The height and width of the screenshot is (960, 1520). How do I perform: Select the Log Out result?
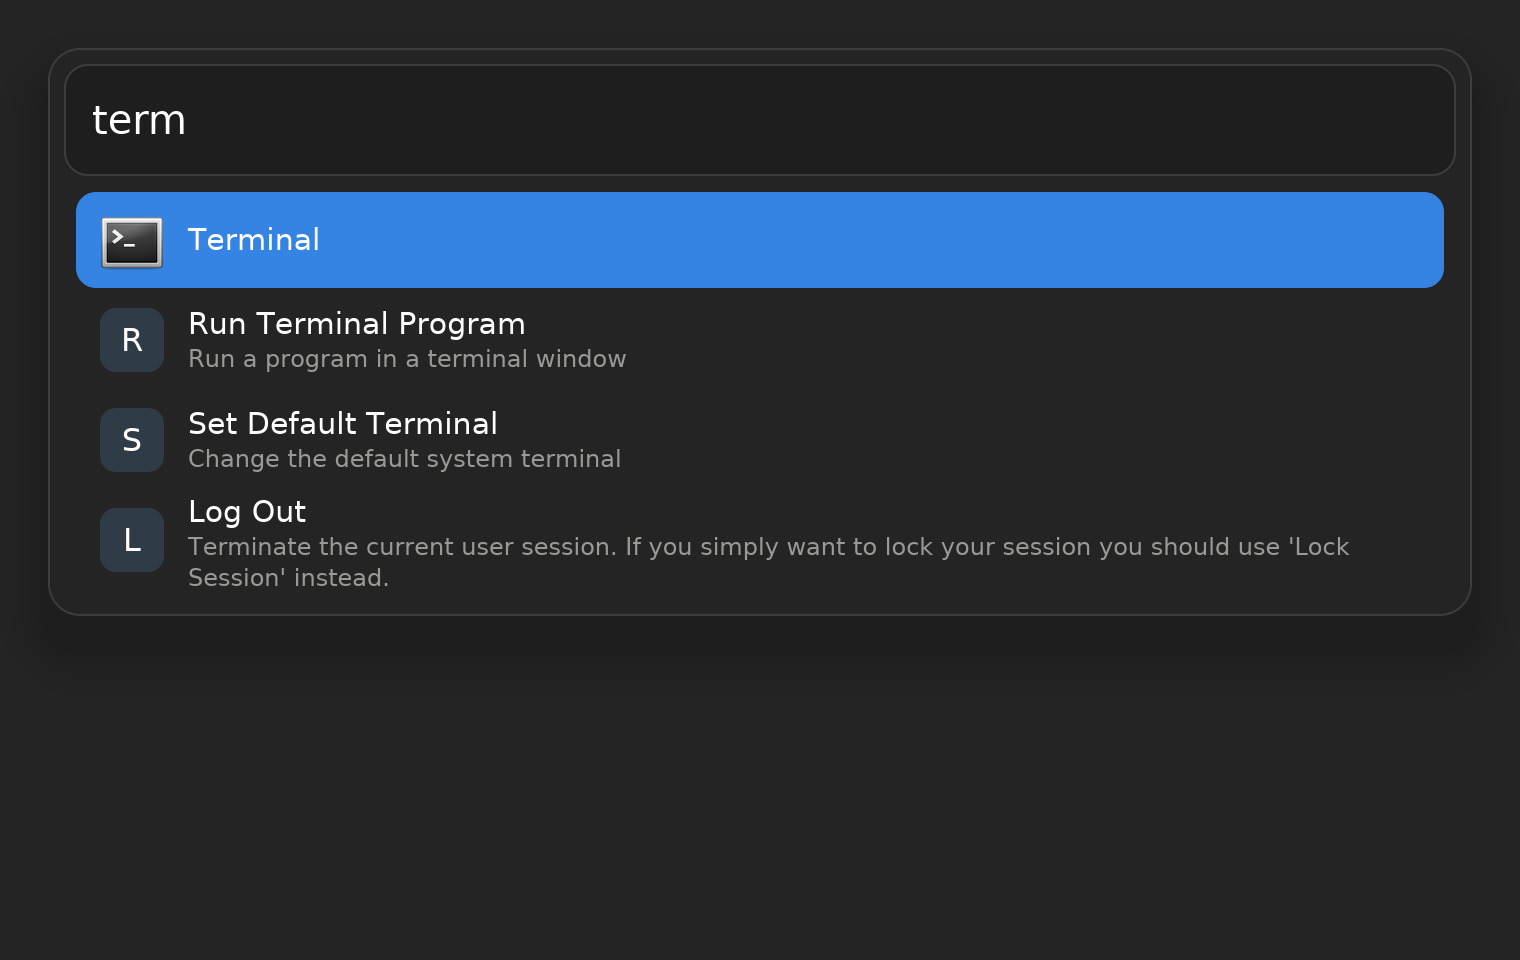click(760, 541)
